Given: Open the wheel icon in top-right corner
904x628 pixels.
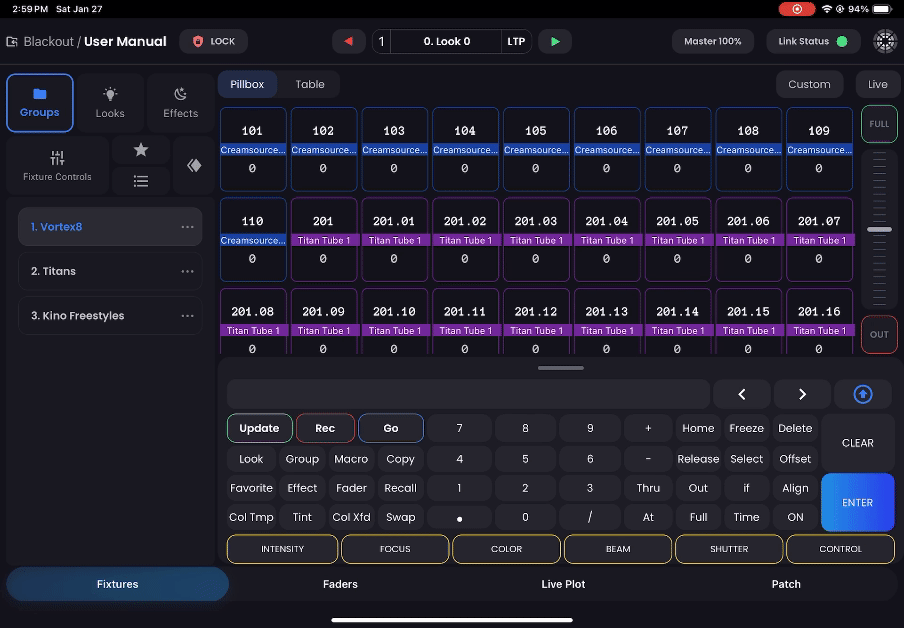Looking at the screenshot, I should click(885, 42).
